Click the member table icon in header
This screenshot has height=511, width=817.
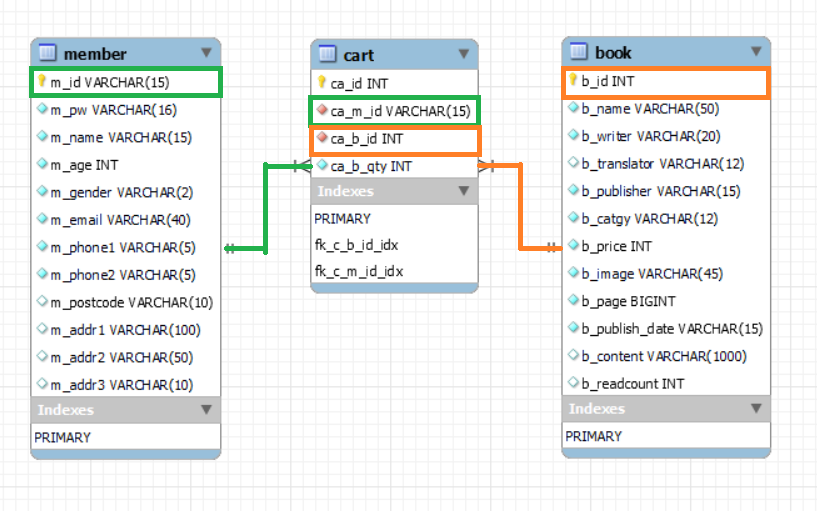(x=47, y=53)
